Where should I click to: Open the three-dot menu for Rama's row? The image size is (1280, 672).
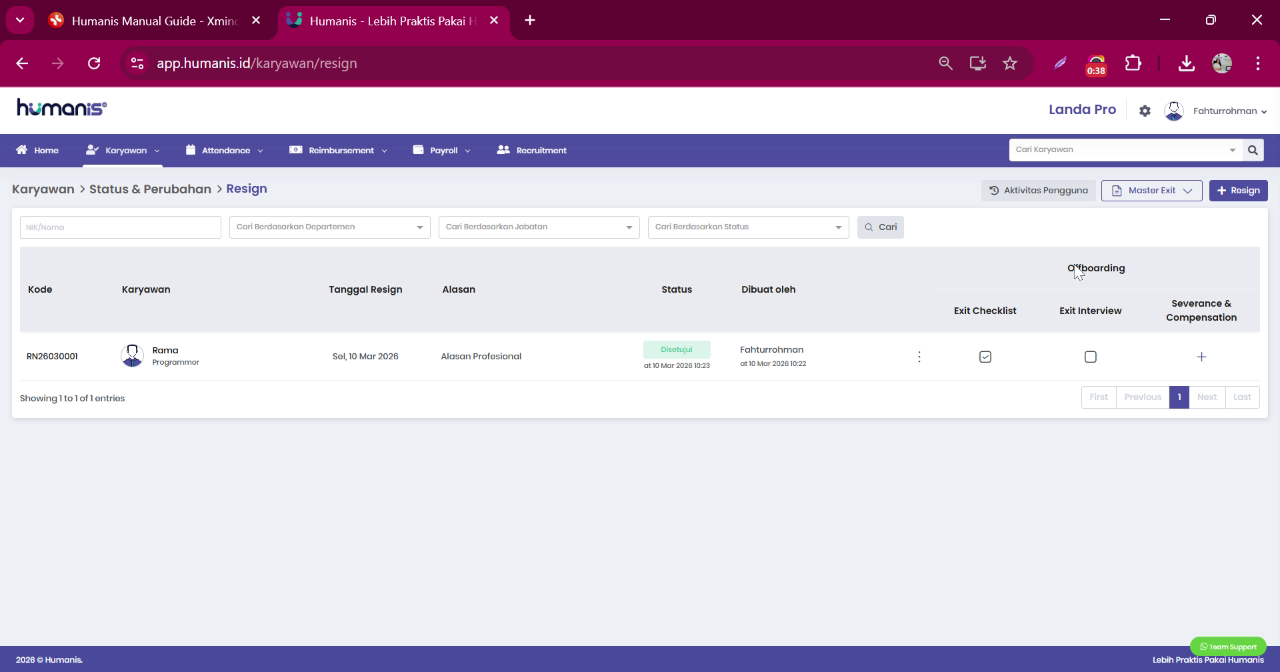[x=919, y=357]
